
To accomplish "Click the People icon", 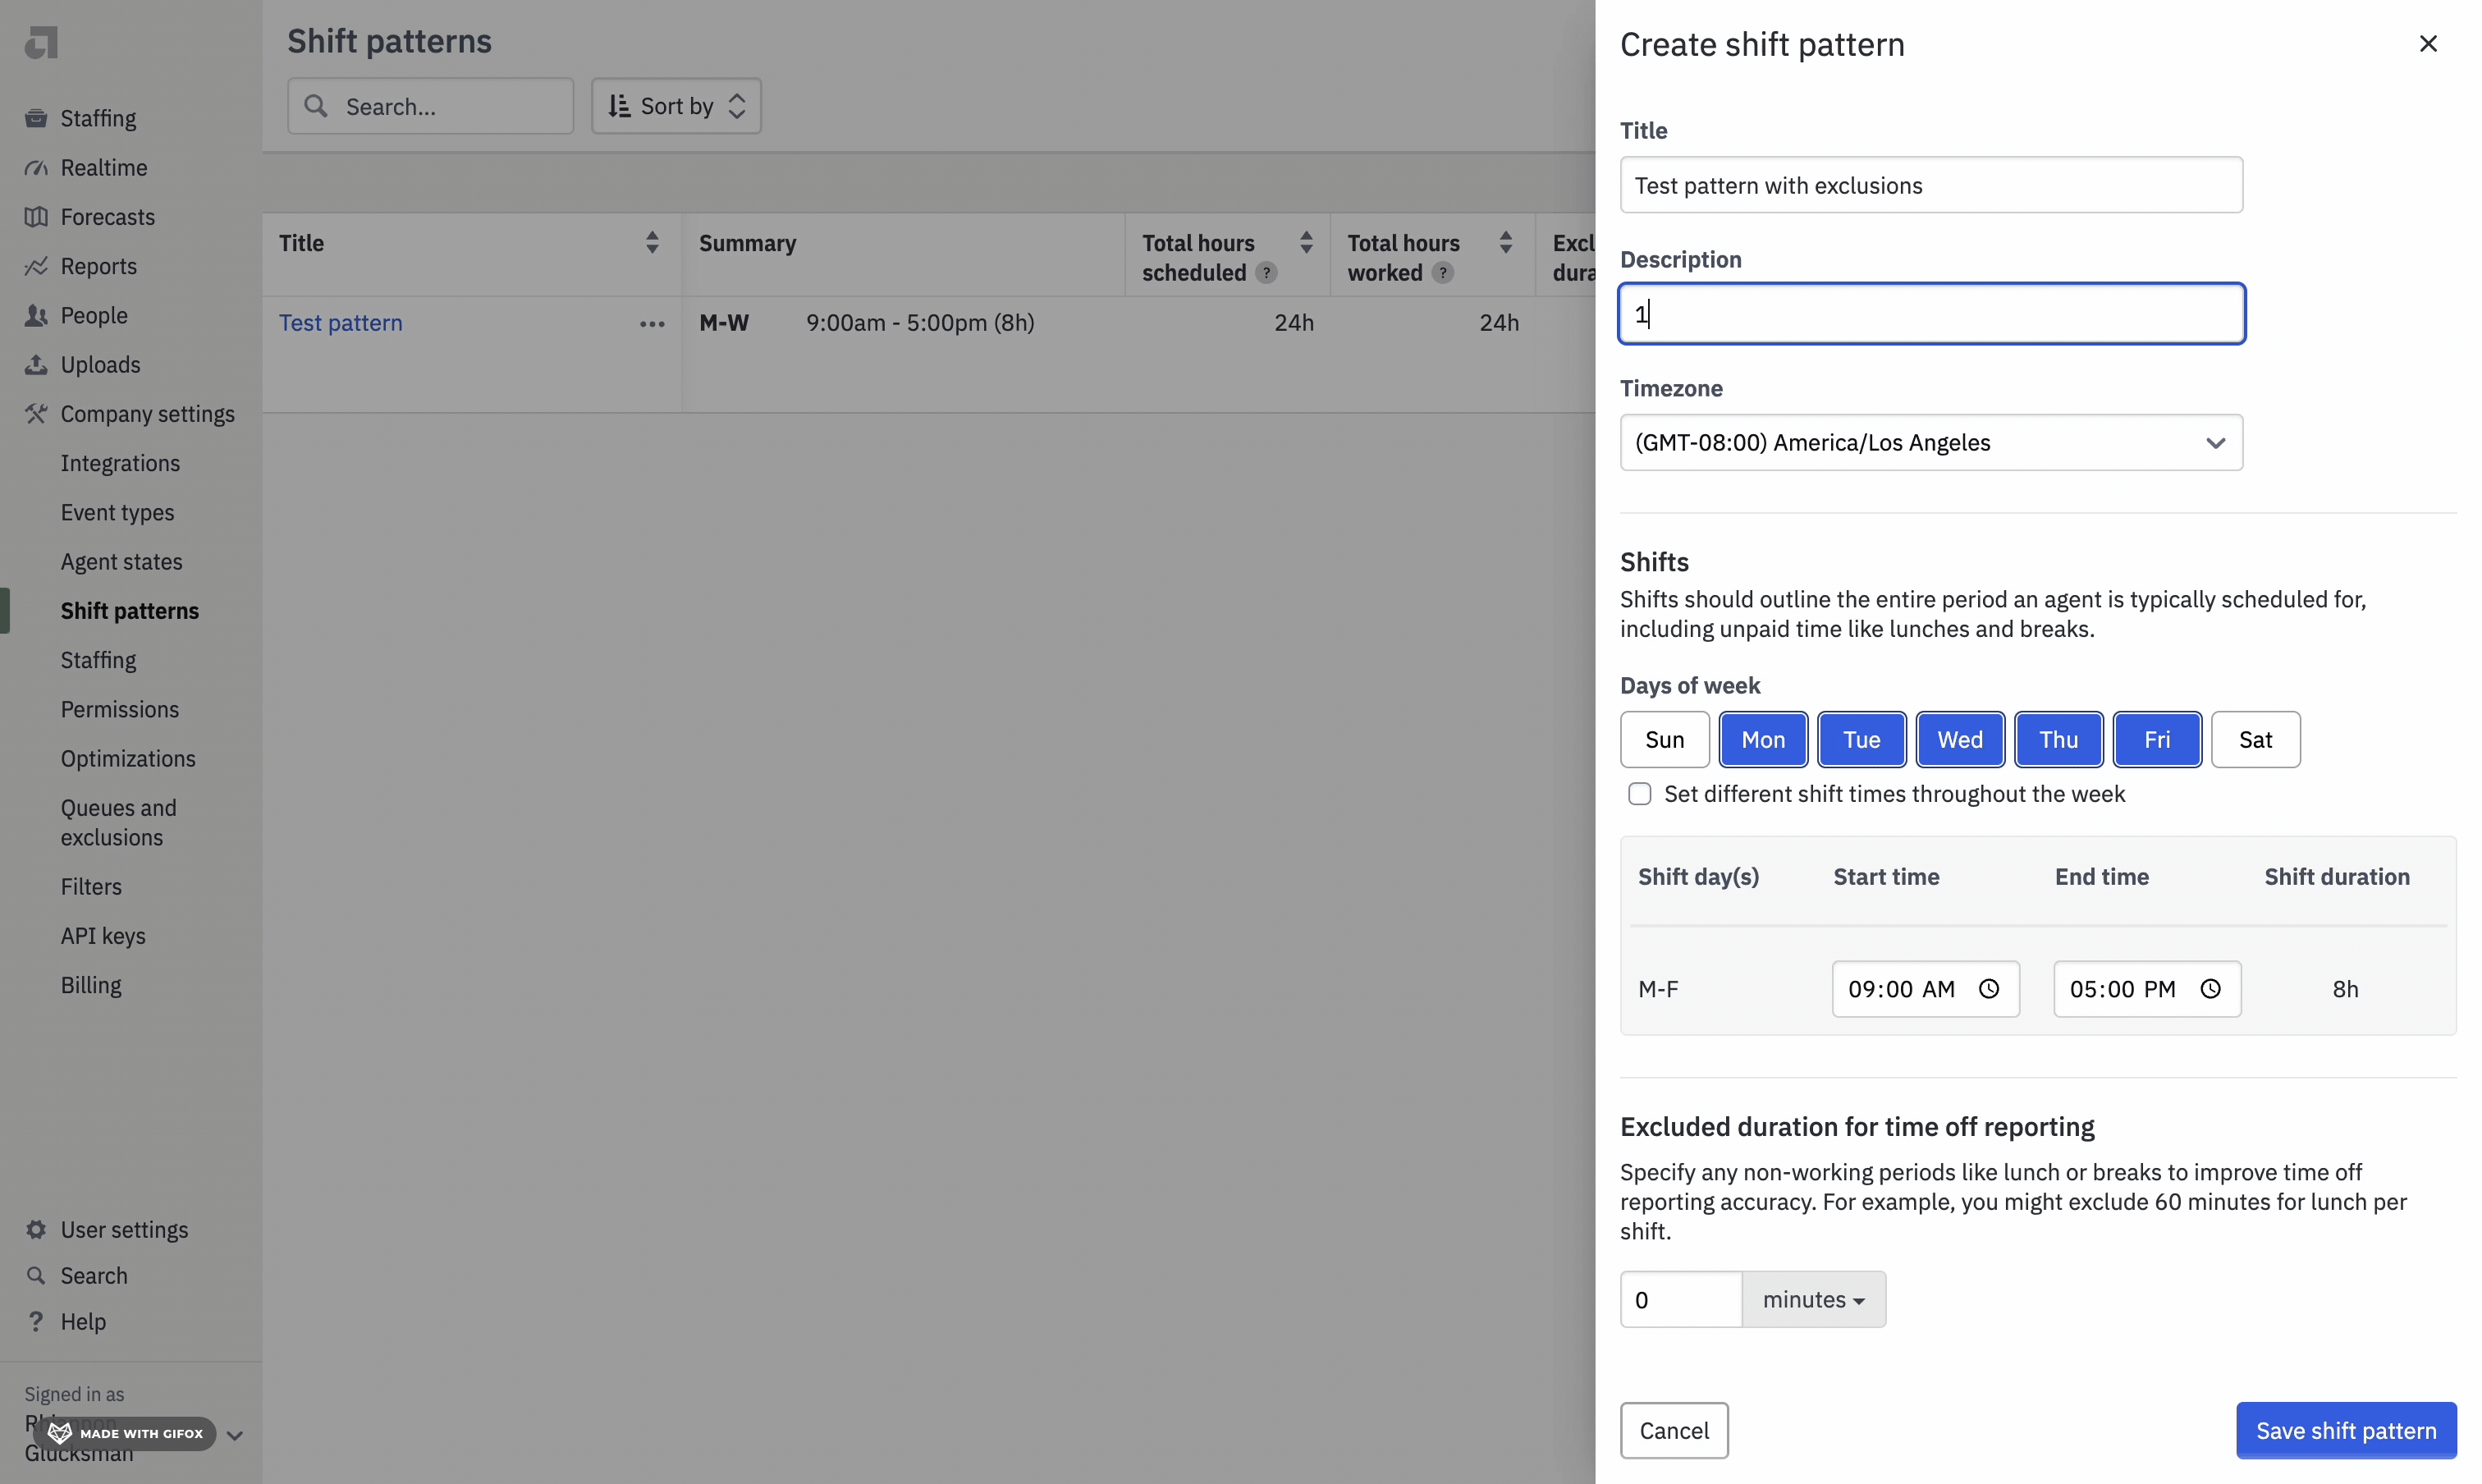I will click(x=36, y=315).
